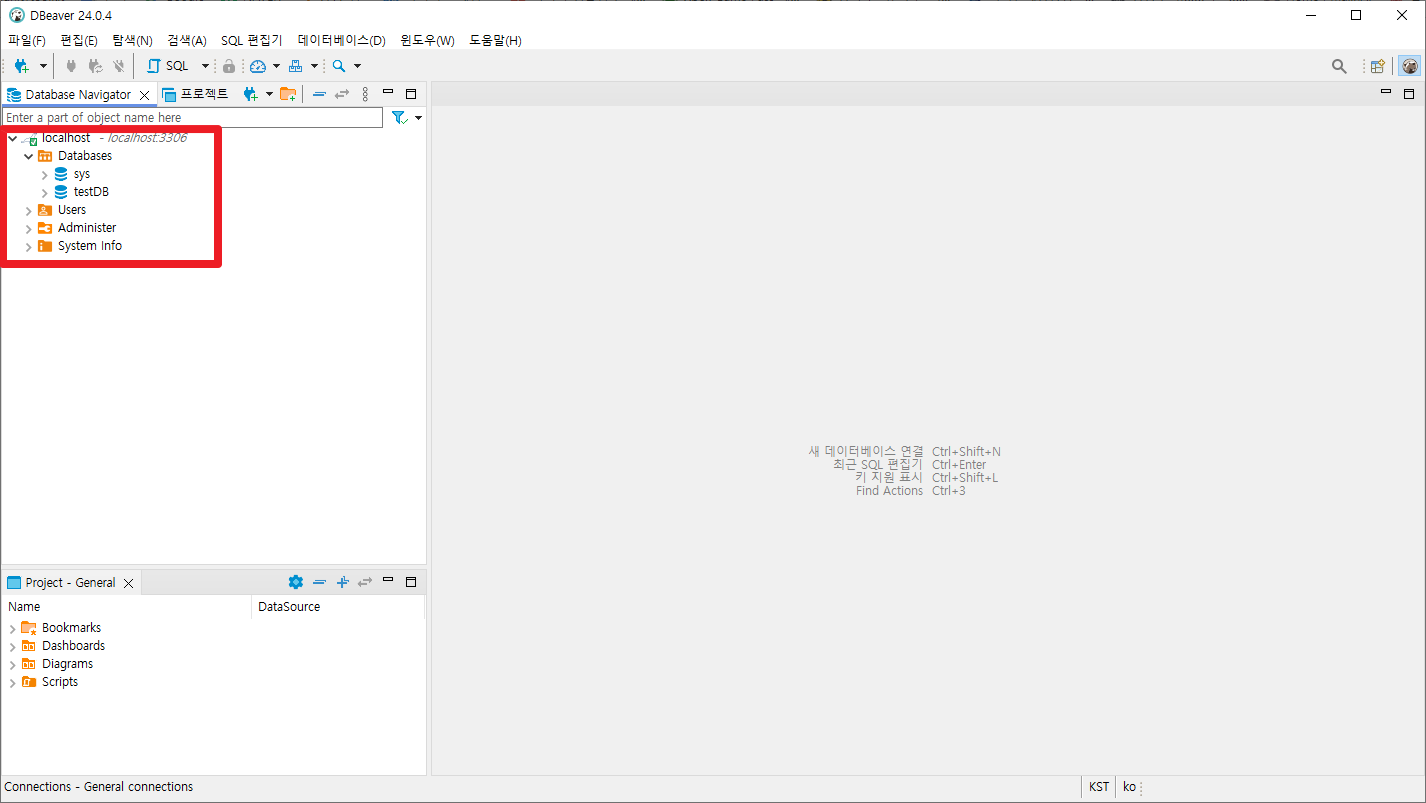
Task: Open dropdown next to Navigator plug-plus icon
Action: click(269, 94)
